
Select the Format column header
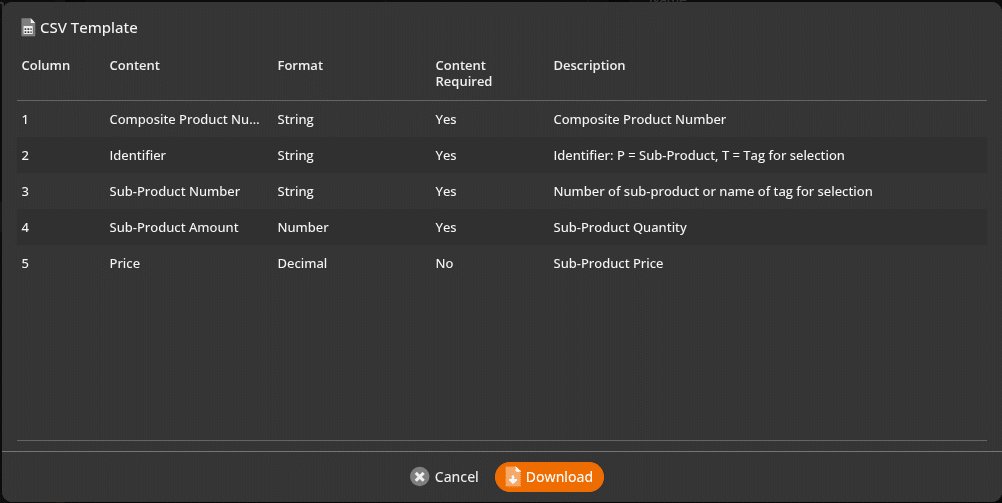coord(300,66)
